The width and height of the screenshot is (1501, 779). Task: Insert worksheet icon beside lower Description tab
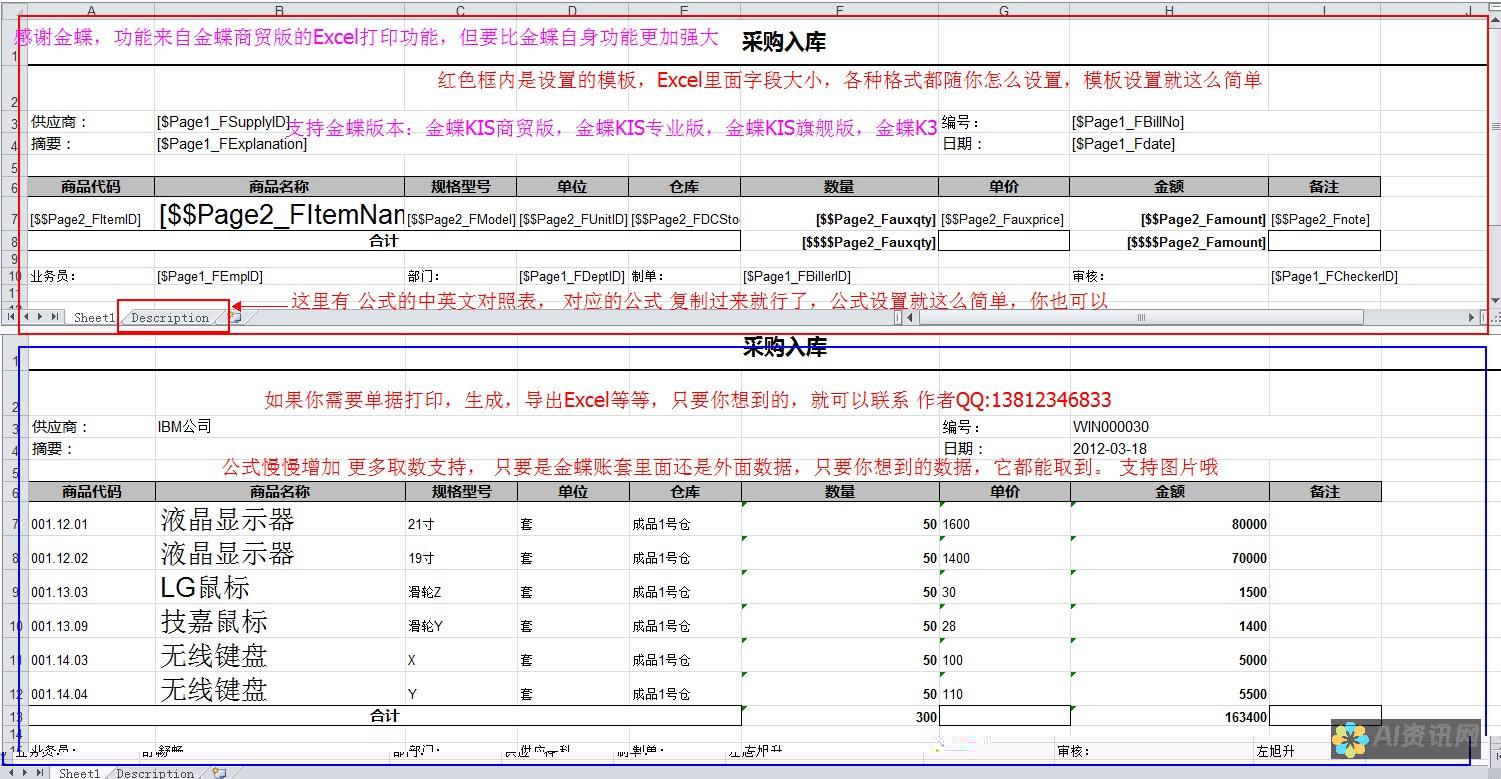[220, 773]
